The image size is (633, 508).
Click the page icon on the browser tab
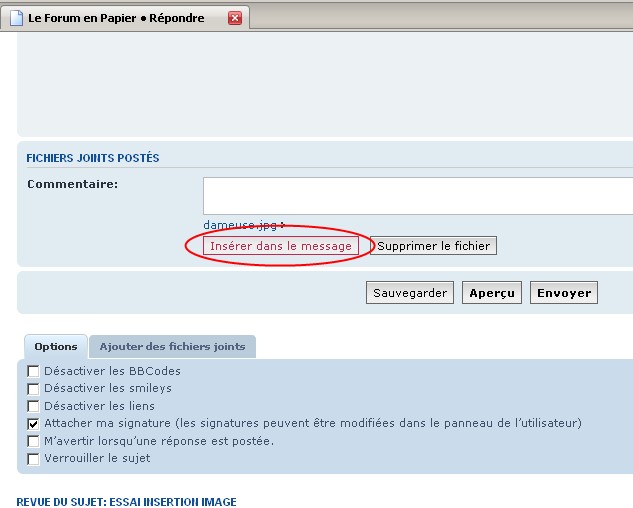[15, 18]
